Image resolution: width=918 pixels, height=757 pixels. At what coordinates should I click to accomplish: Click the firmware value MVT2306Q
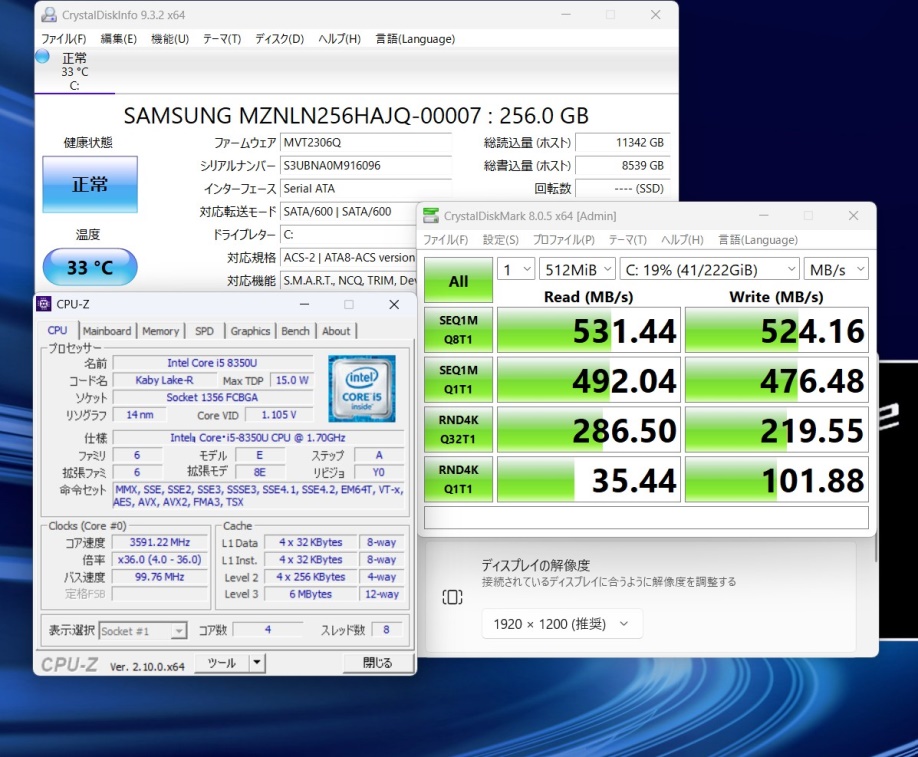[x=366, y=142]
